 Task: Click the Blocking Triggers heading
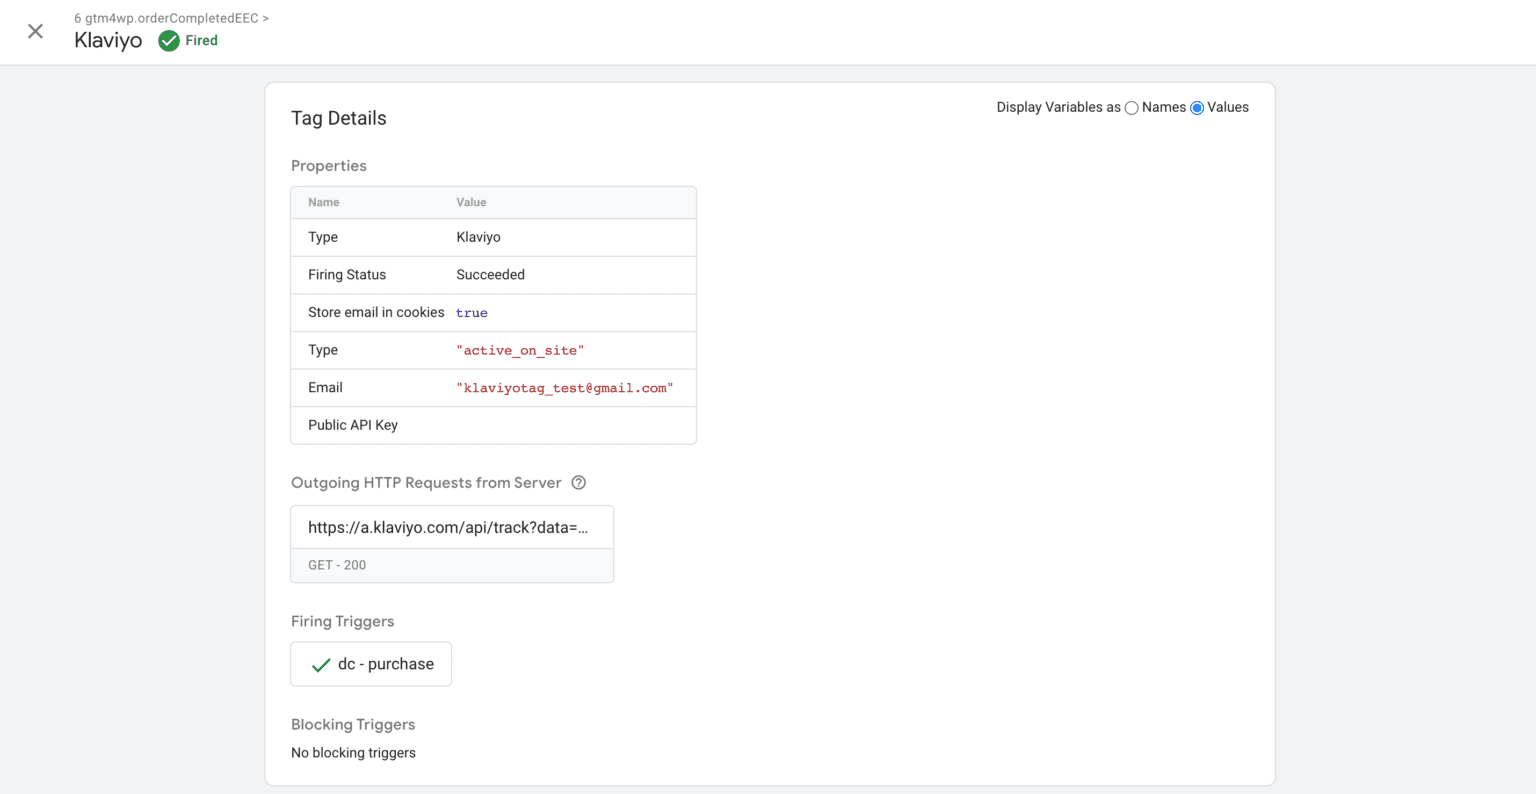(353, 725)
